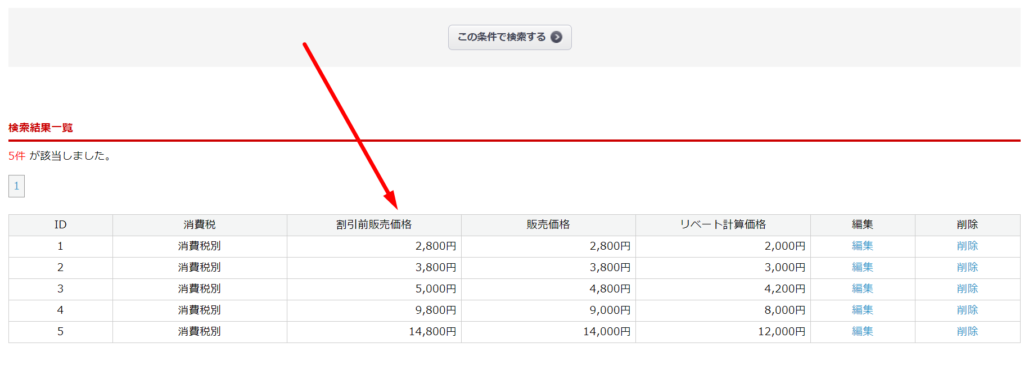The width and height of the screenshot is (1024, 365).
Task: Click the 削除 link for ID 3
Action: (967, 289)
